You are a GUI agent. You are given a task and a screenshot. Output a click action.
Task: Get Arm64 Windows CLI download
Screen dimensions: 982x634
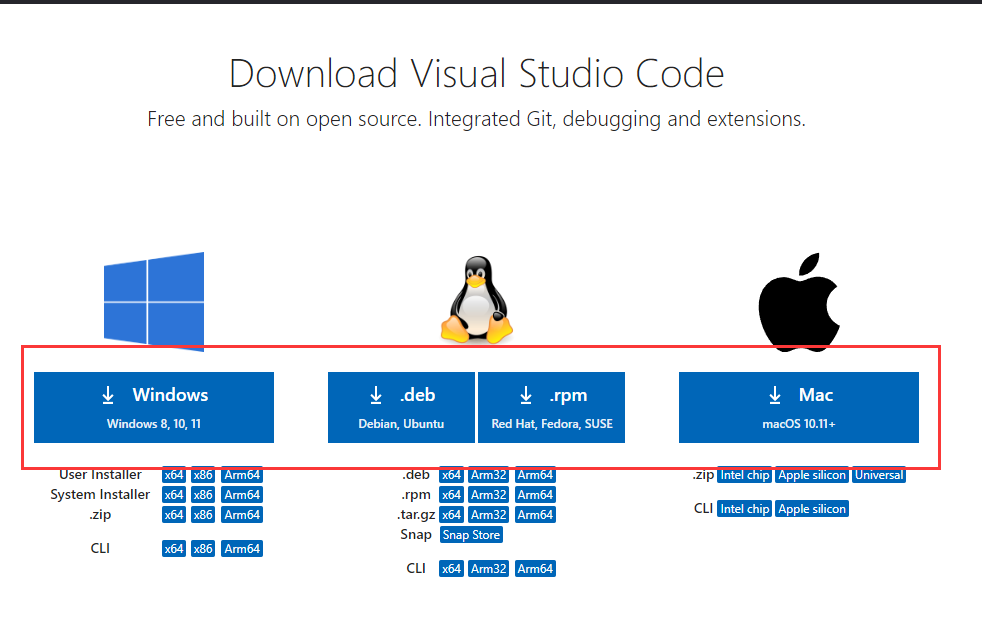[x=242, y=549]
